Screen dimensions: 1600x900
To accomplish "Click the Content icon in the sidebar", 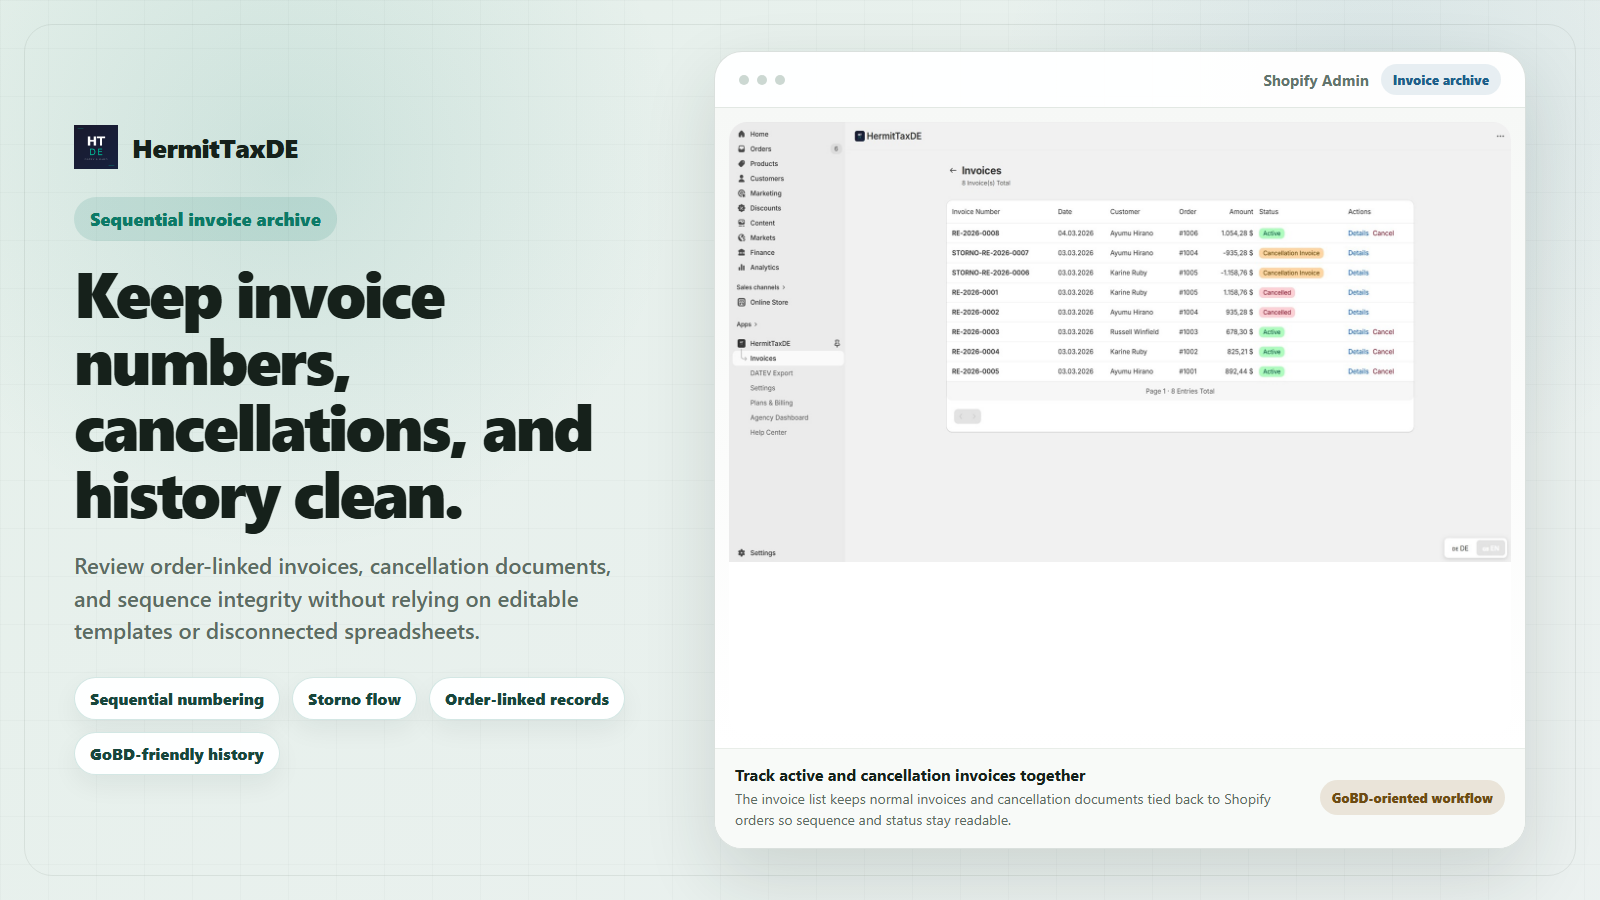I will [741, 223].
